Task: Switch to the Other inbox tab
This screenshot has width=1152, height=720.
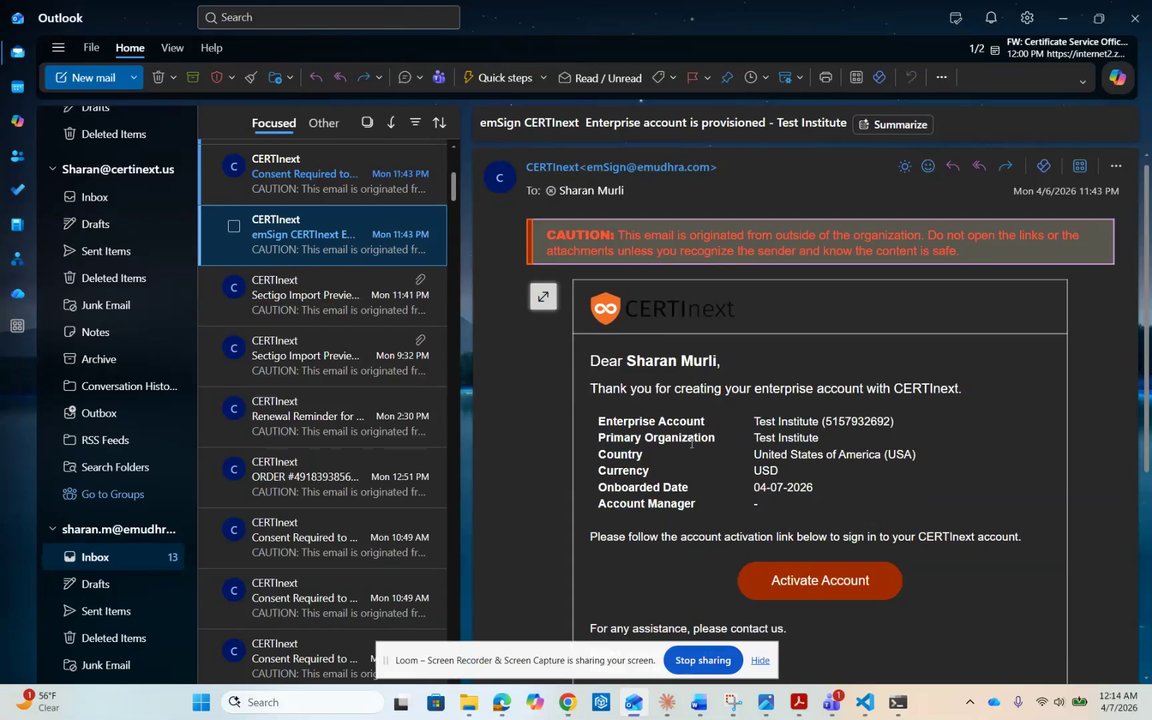Action: click(x=323, y=123)
